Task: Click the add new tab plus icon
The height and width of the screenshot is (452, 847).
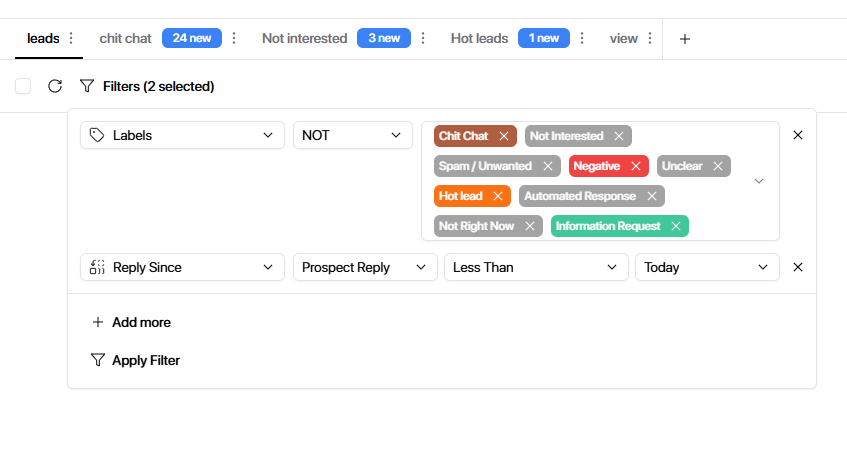Action: coord(685,39)
